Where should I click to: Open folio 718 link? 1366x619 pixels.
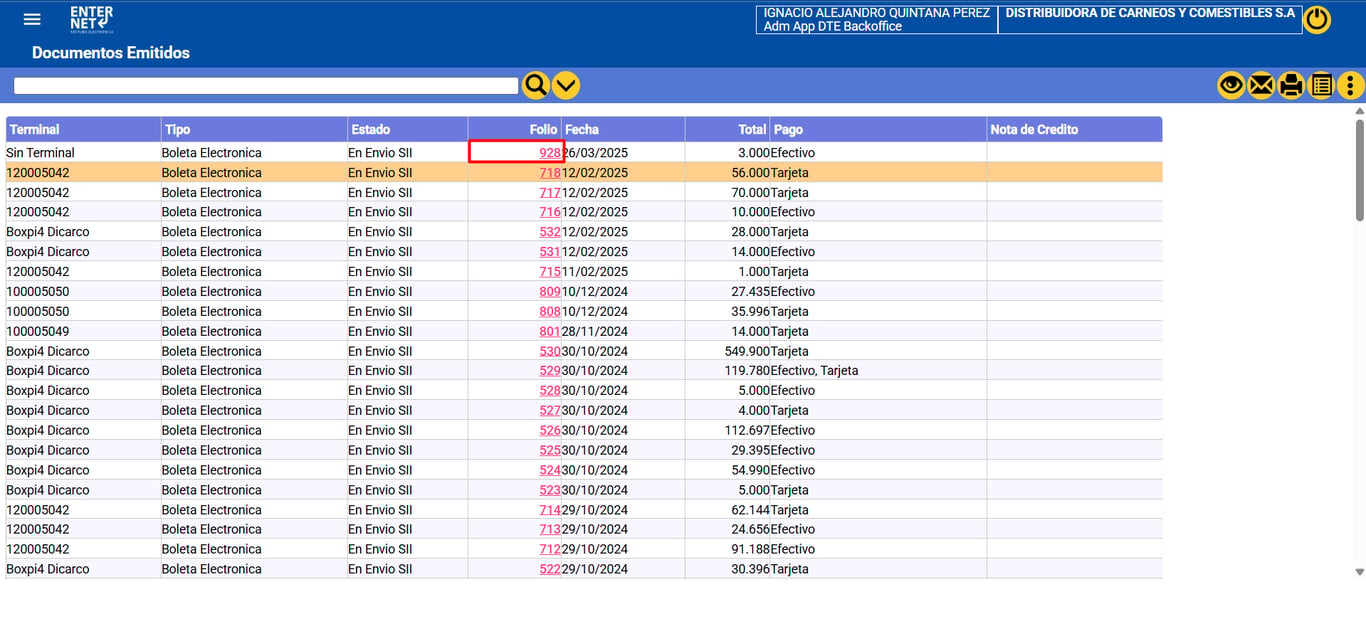coord(550,173)
